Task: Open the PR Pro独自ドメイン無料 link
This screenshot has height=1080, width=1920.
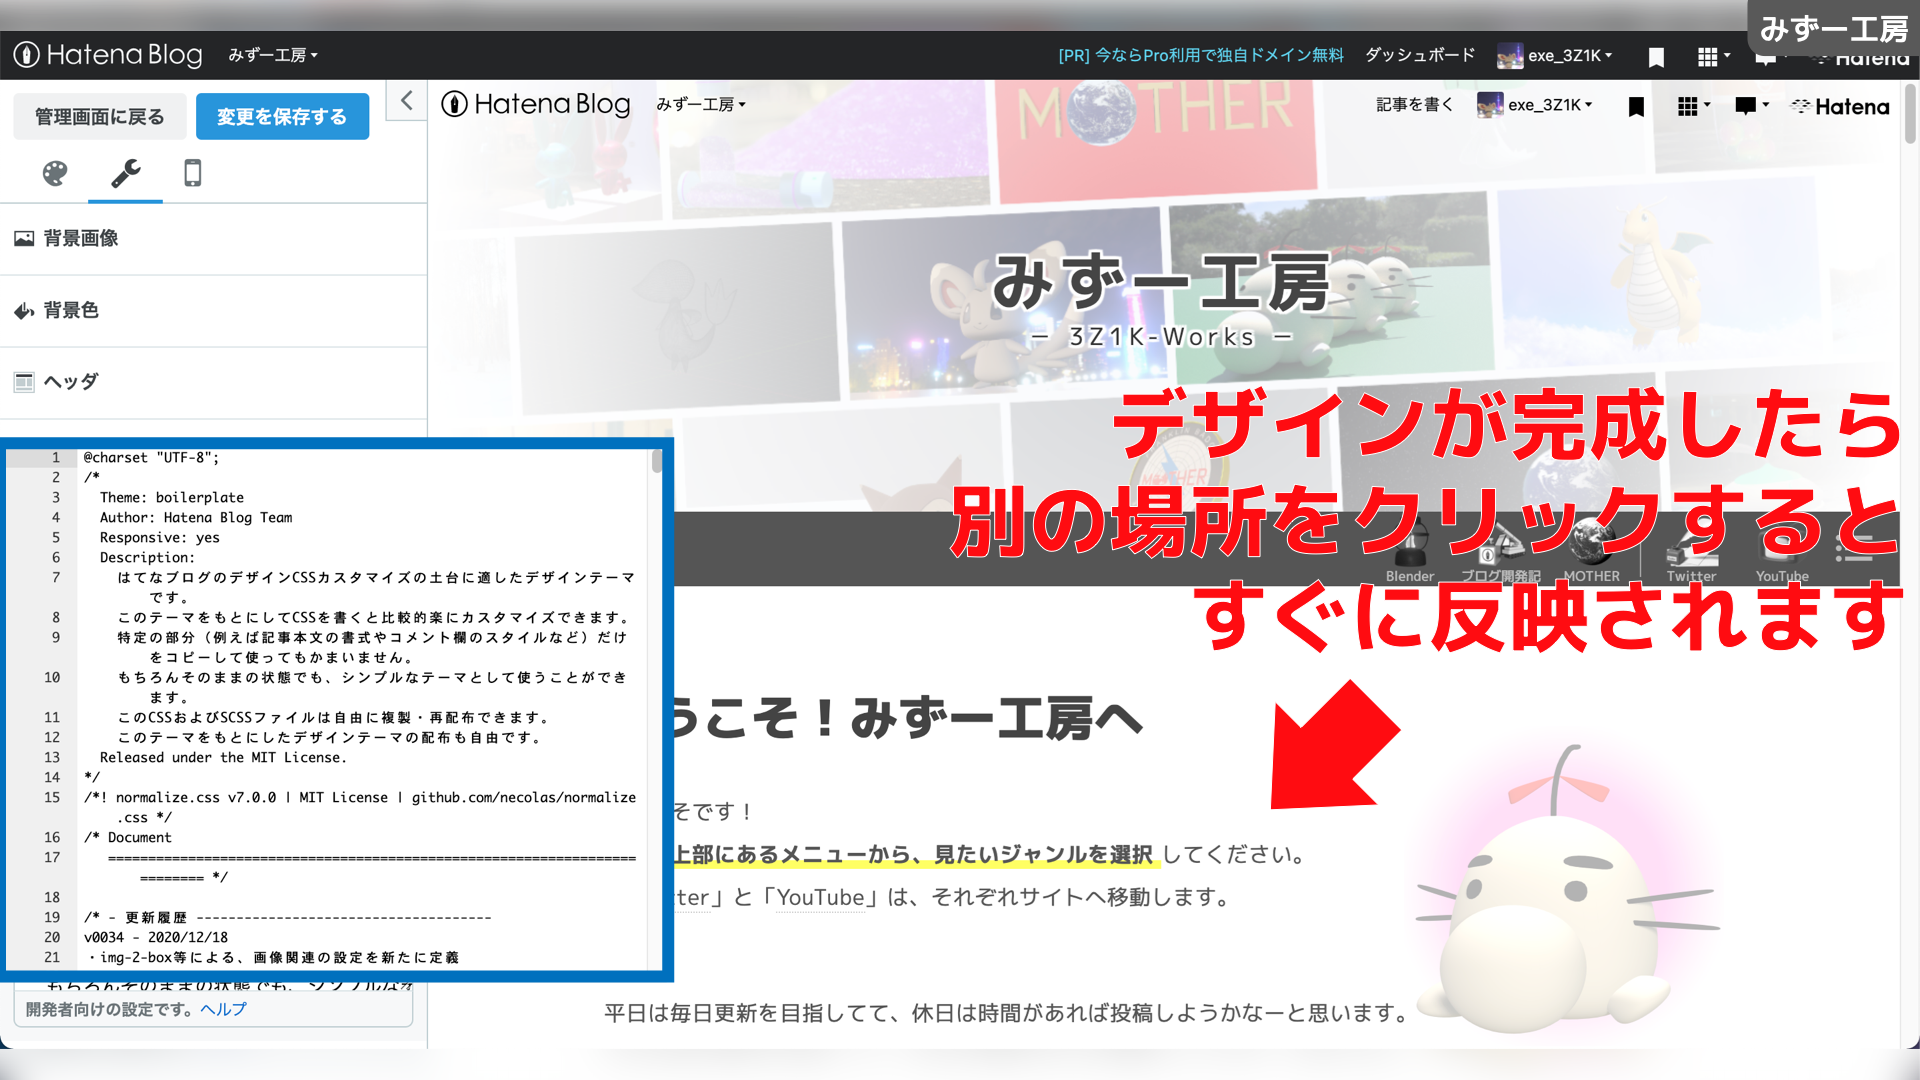Action: [1200, 55]
